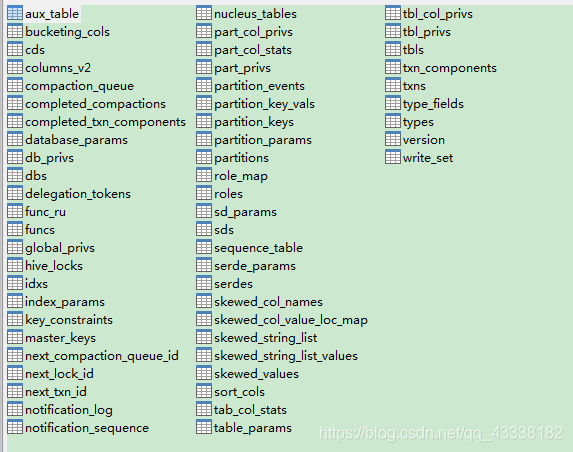The width and height of the screenshot is (573, 452).
Task: Select the part_col_stats table name
Action: coord(253,50)
